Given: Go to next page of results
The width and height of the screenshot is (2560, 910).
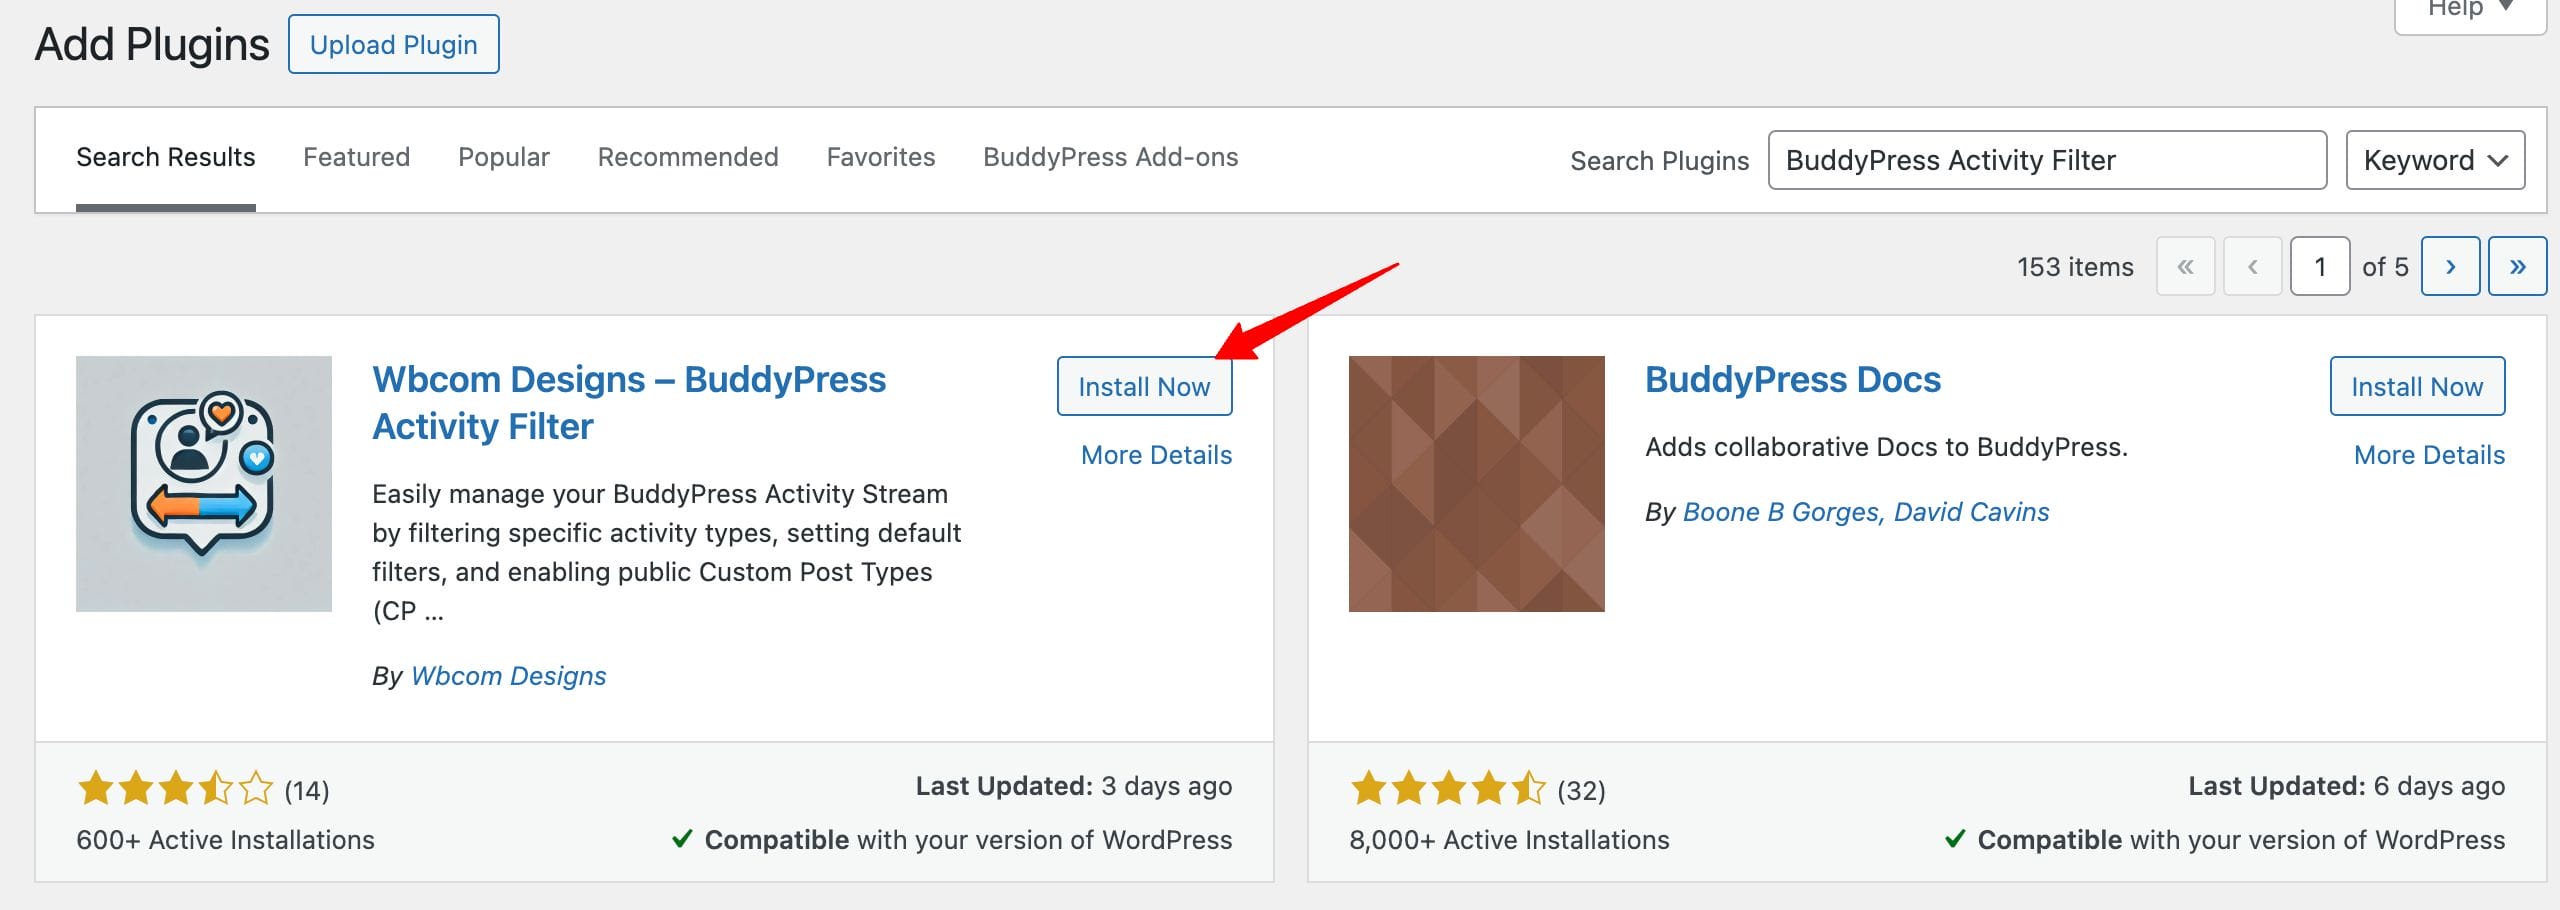Looking at the screenshot, I should coord(2450,267).
